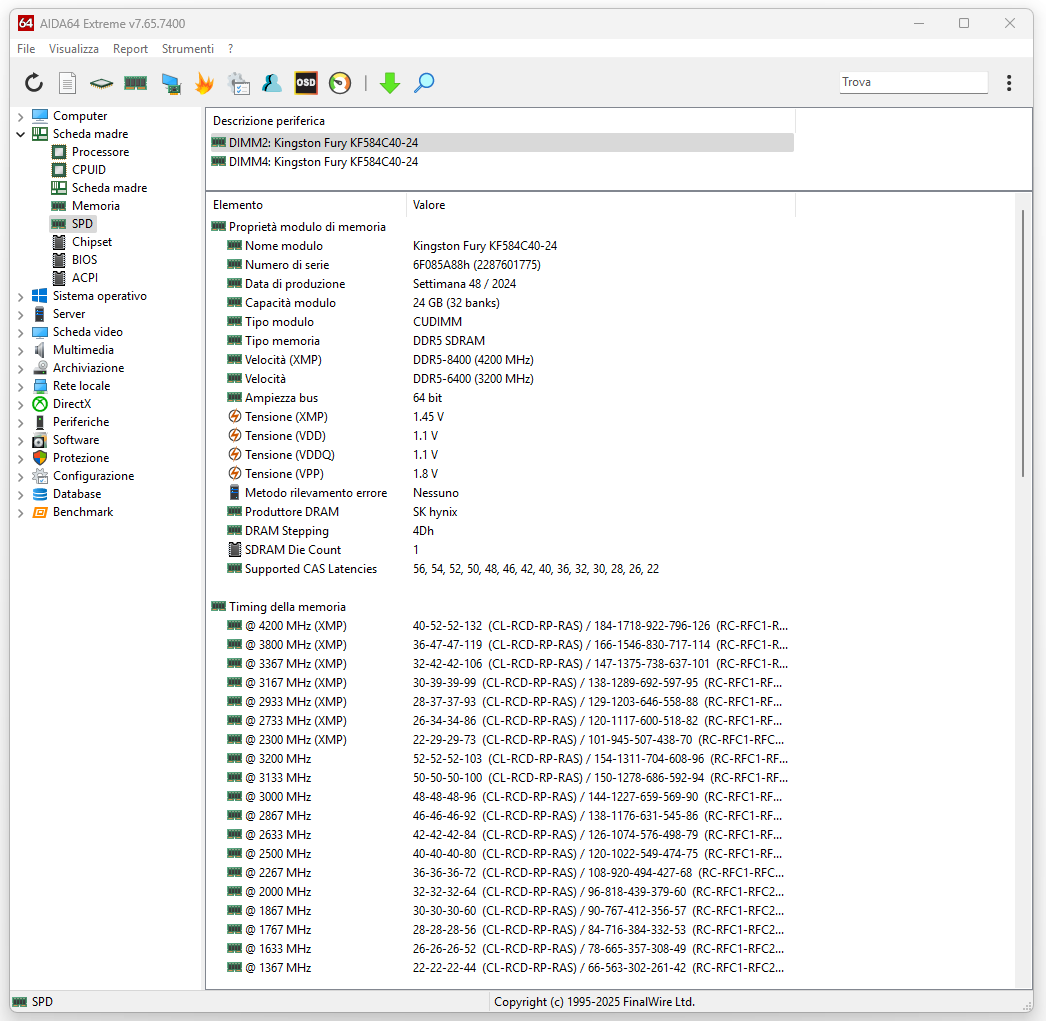Open the audit manager clipboard icon

point(238,83)
